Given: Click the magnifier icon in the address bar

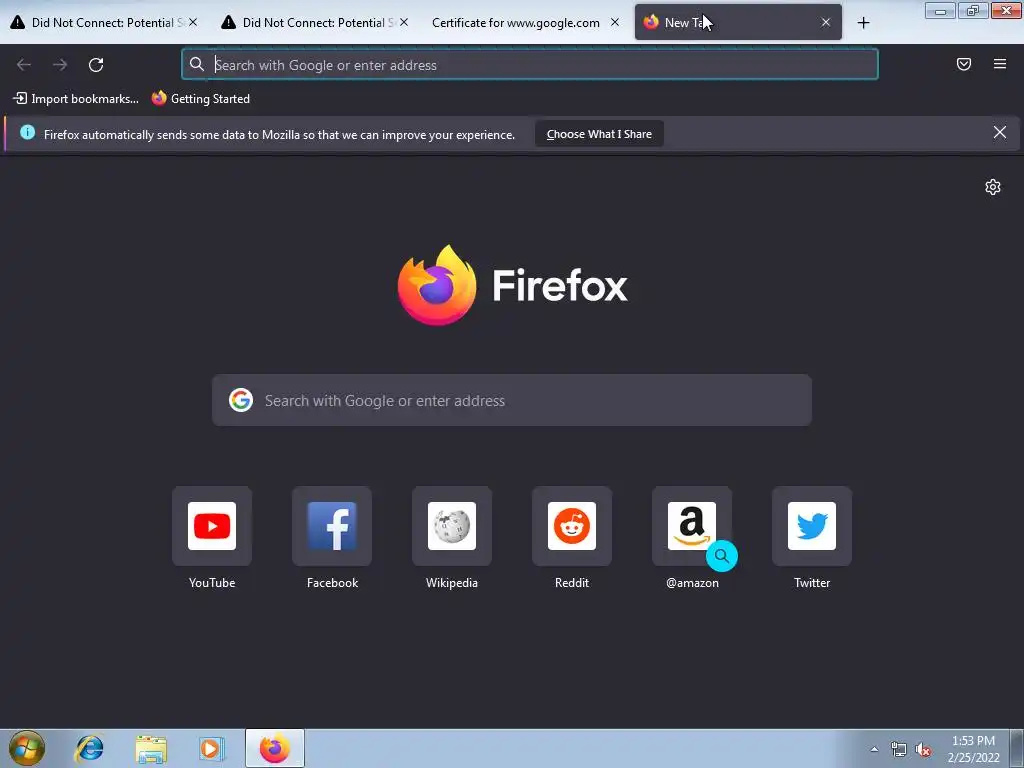Looking at the screenshot, I should [197, 64].
